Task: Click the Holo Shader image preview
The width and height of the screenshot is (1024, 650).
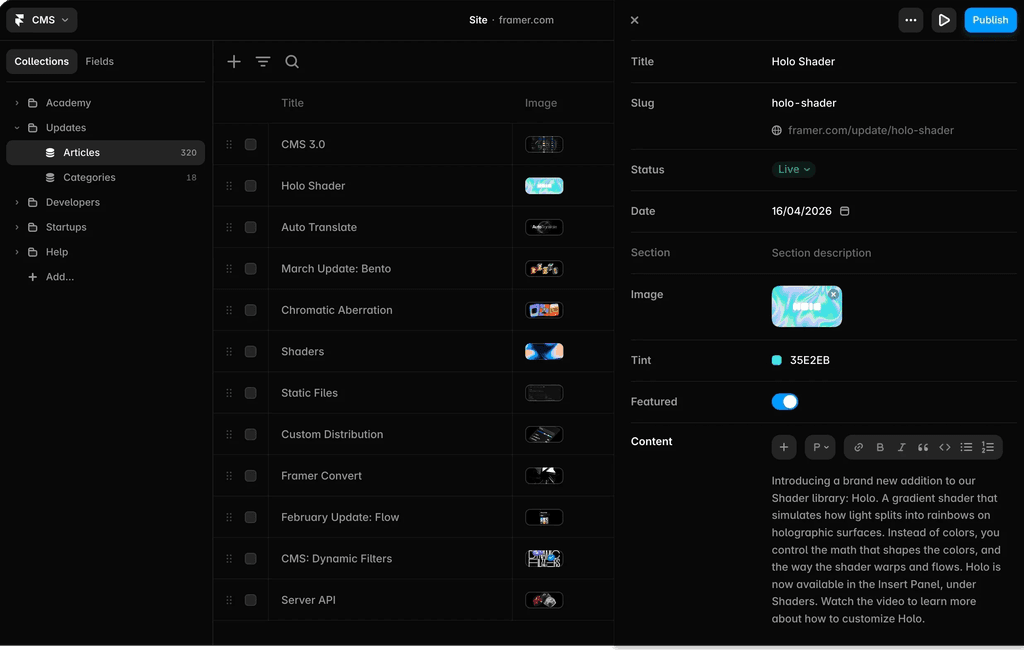Action: click(x=807, y=306)
